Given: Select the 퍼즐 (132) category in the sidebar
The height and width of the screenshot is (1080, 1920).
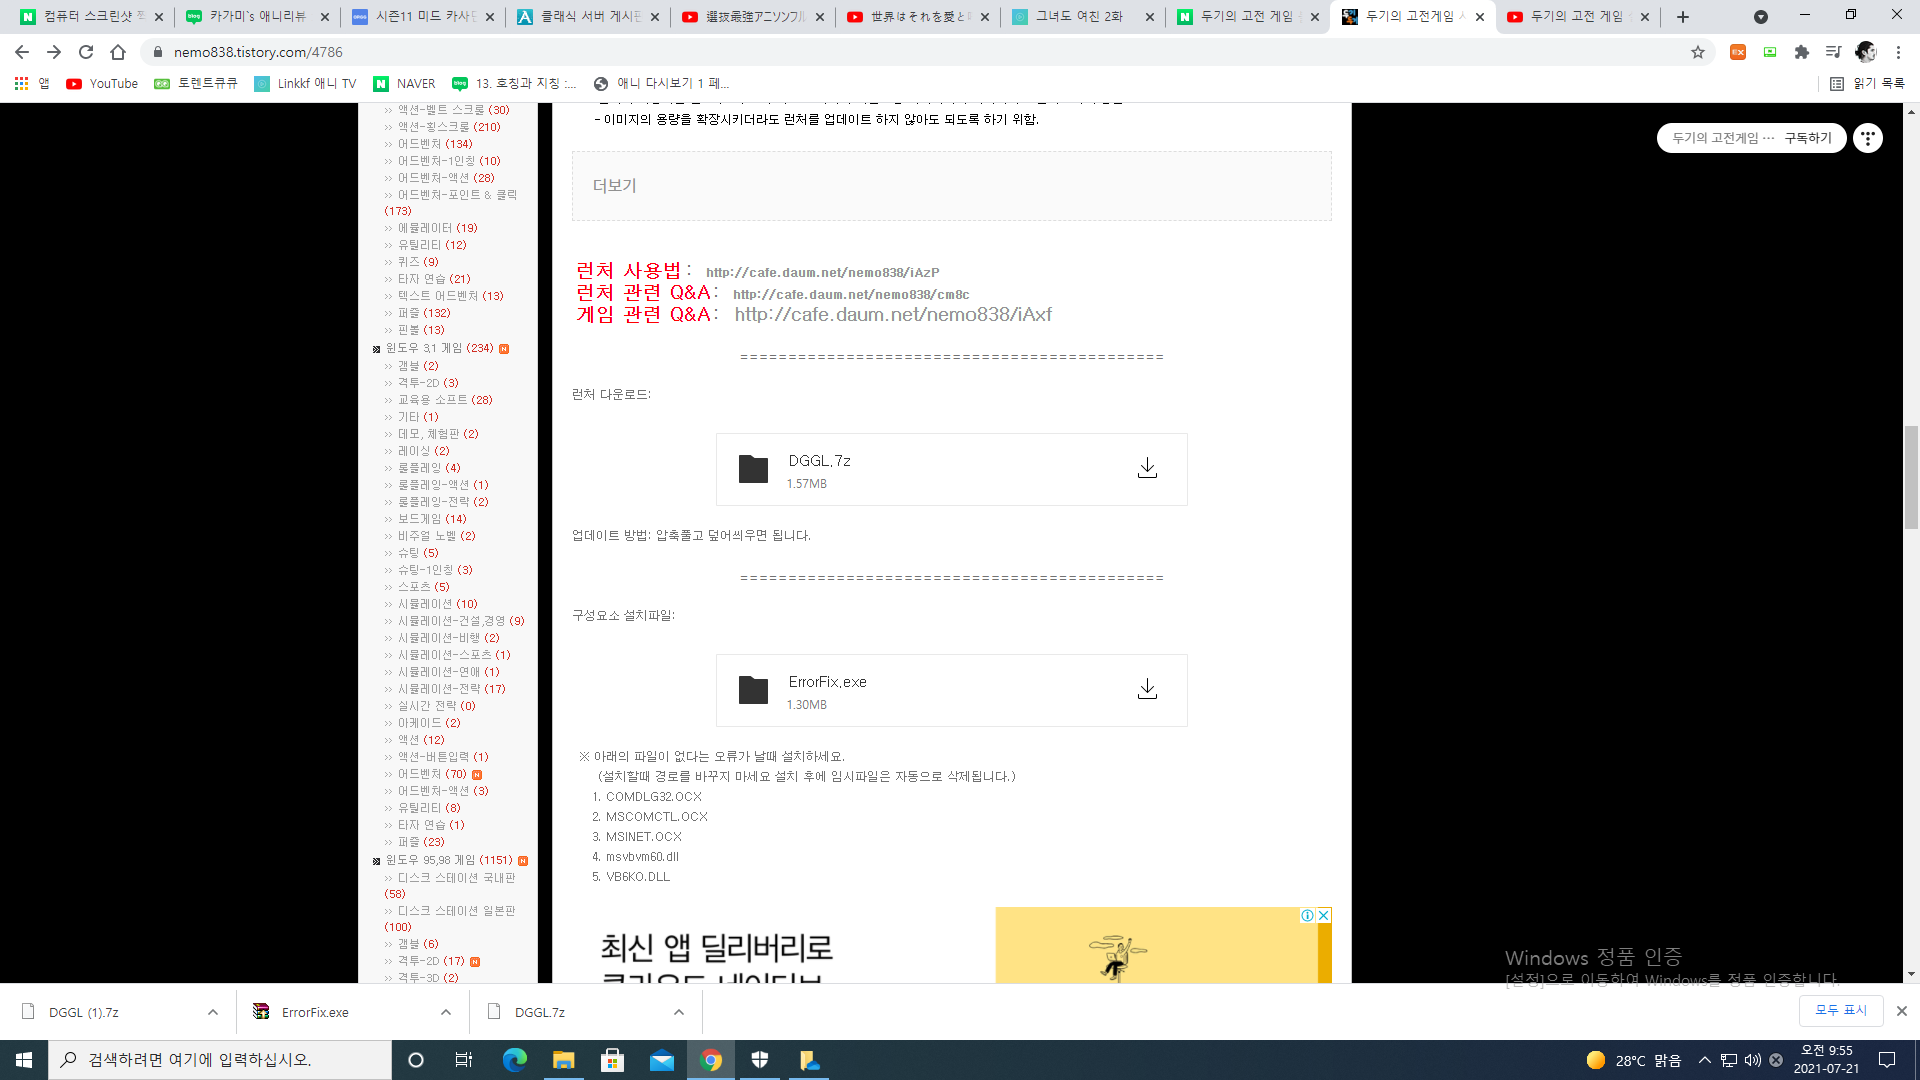Looking at the screenshot, I should click(424, 313).
